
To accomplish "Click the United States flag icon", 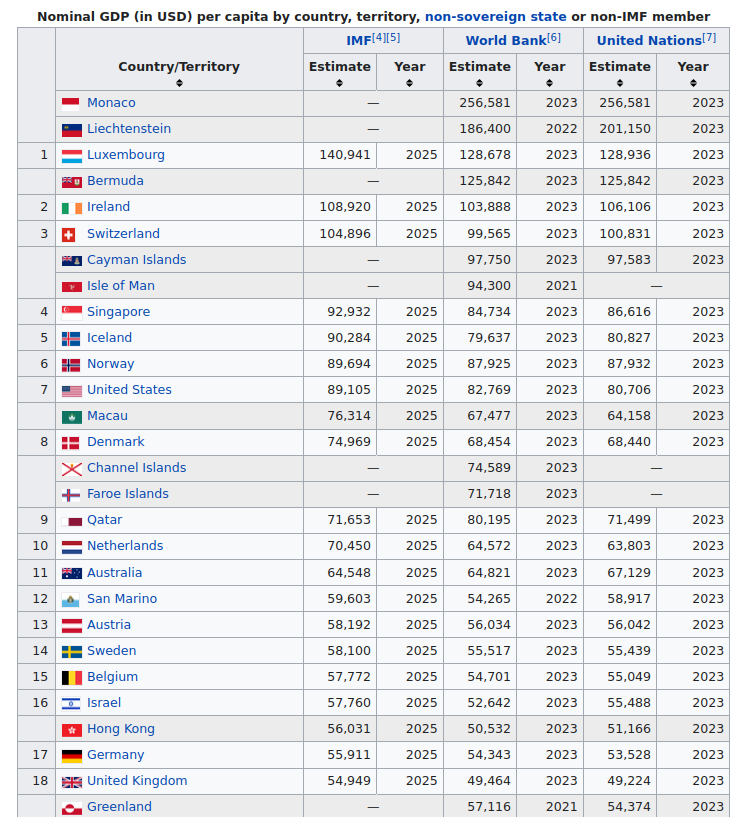I will [x=71, y=391].
